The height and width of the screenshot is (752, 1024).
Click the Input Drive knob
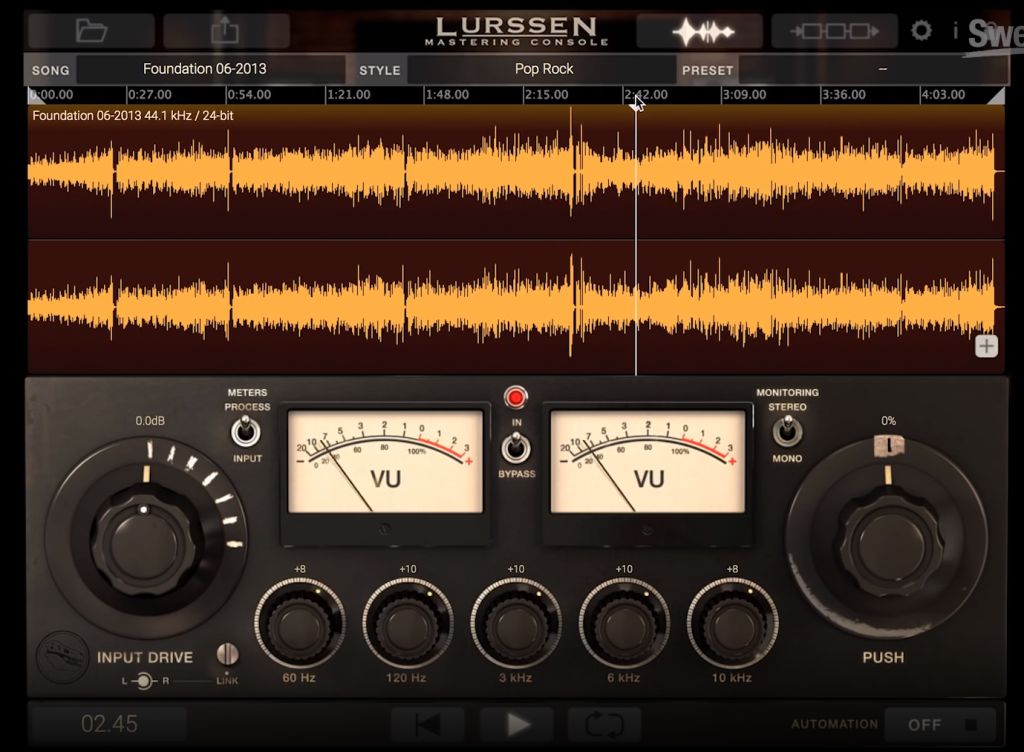click(x=144, y=543)
